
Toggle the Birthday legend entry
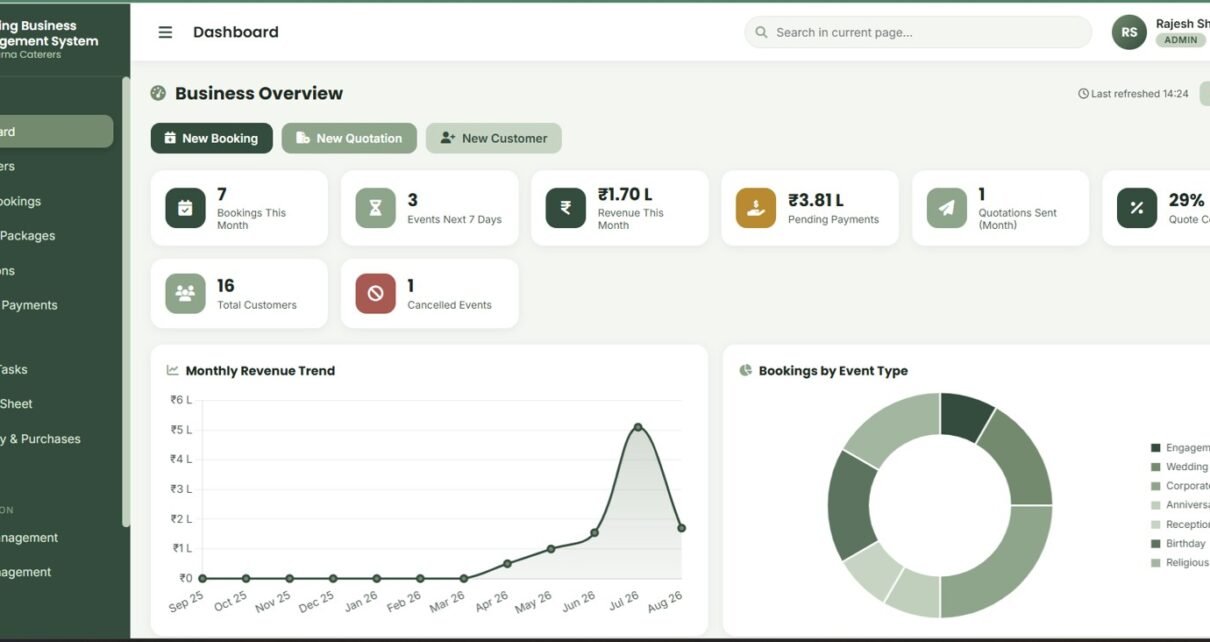(1180, 544)
